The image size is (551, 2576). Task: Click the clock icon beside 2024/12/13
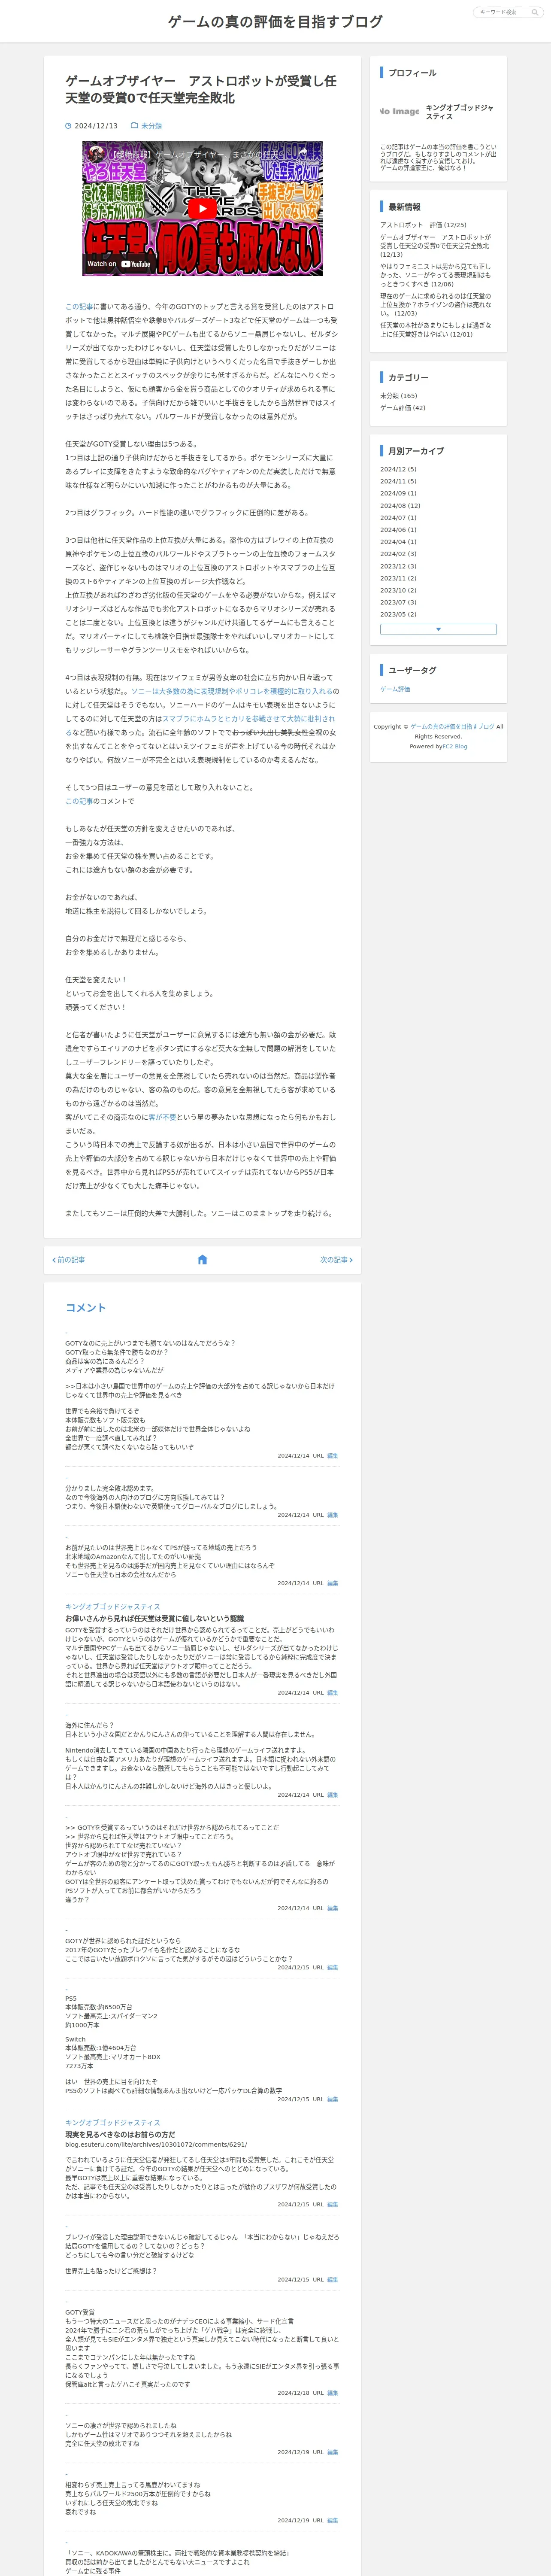click(68, 126)
